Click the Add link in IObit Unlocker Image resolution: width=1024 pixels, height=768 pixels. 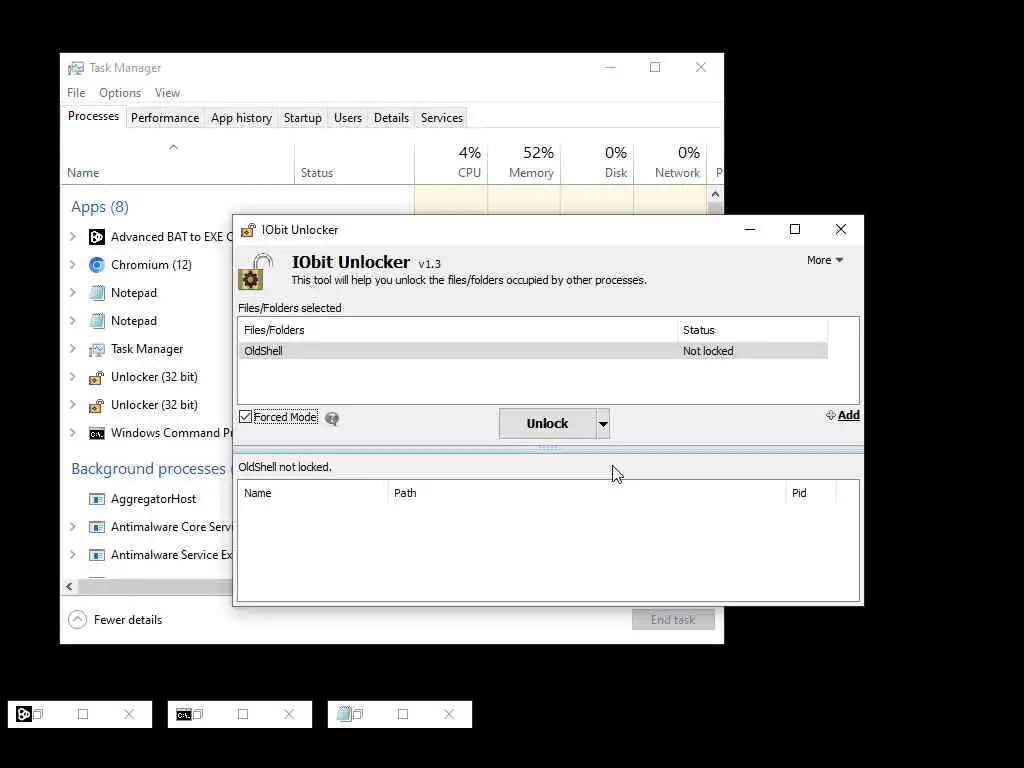842,415
